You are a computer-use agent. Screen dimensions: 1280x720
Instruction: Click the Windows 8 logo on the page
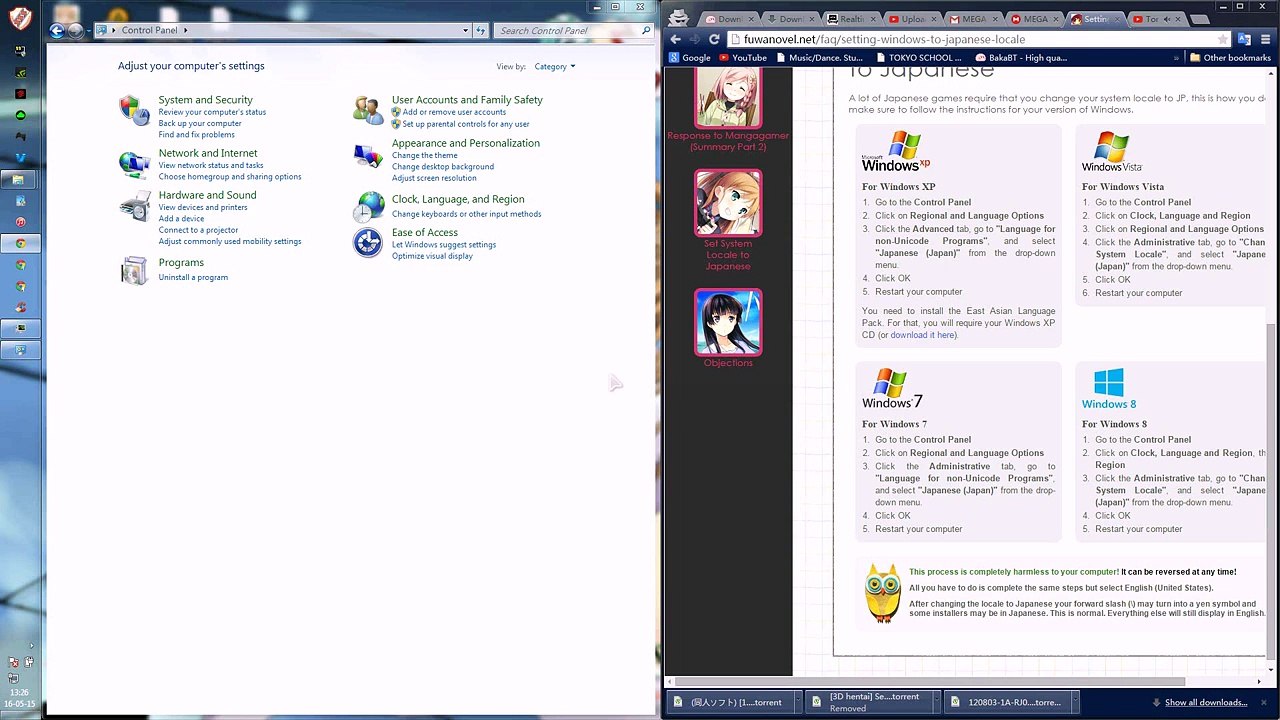pyautogui.click(x=1108, y=388)
